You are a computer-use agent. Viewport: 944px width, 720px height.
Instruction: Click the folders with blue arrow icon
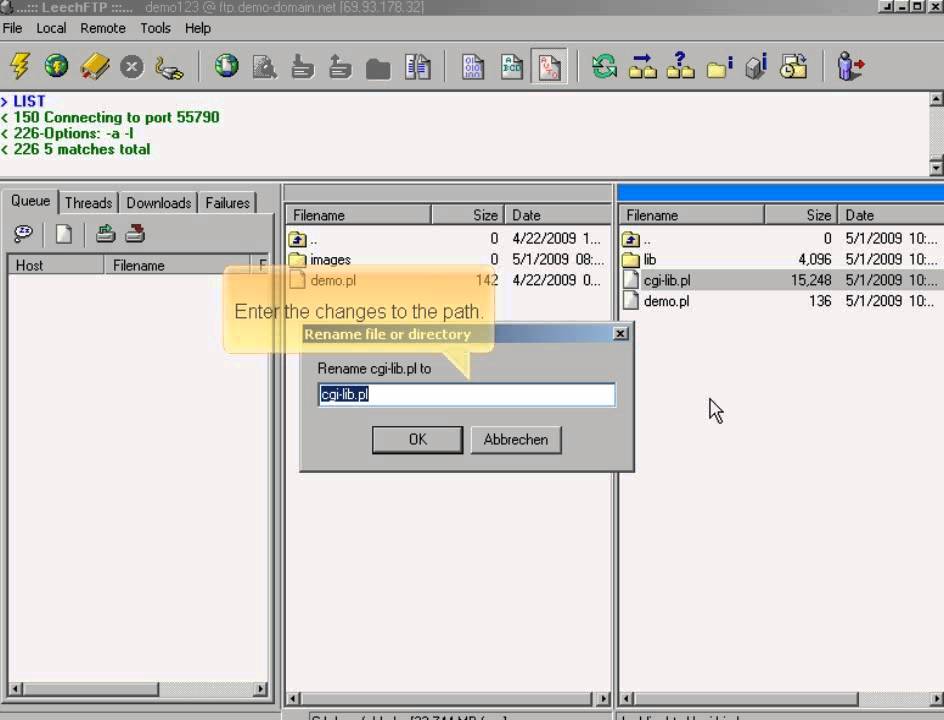pos(642,66)
